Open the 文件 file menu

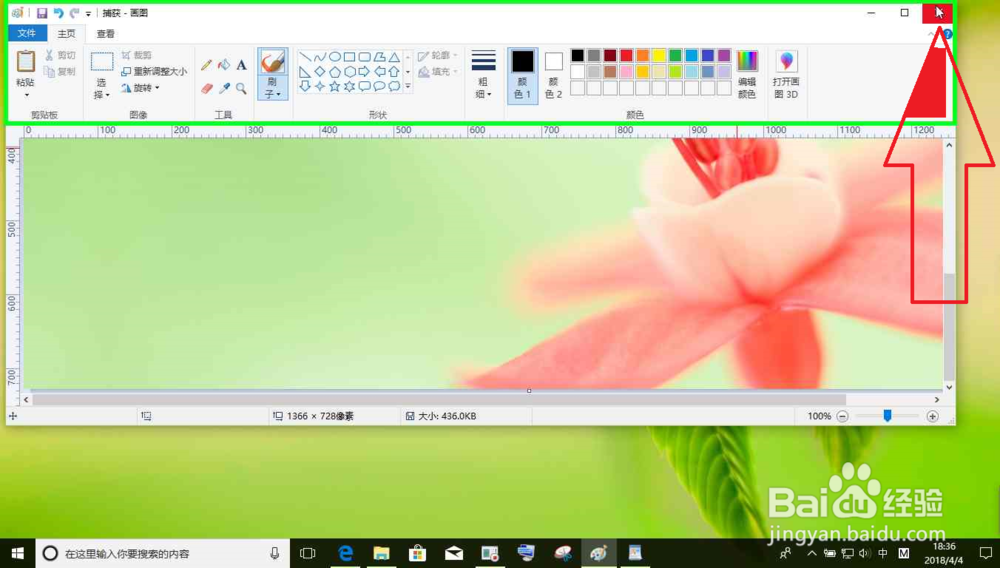27,33
